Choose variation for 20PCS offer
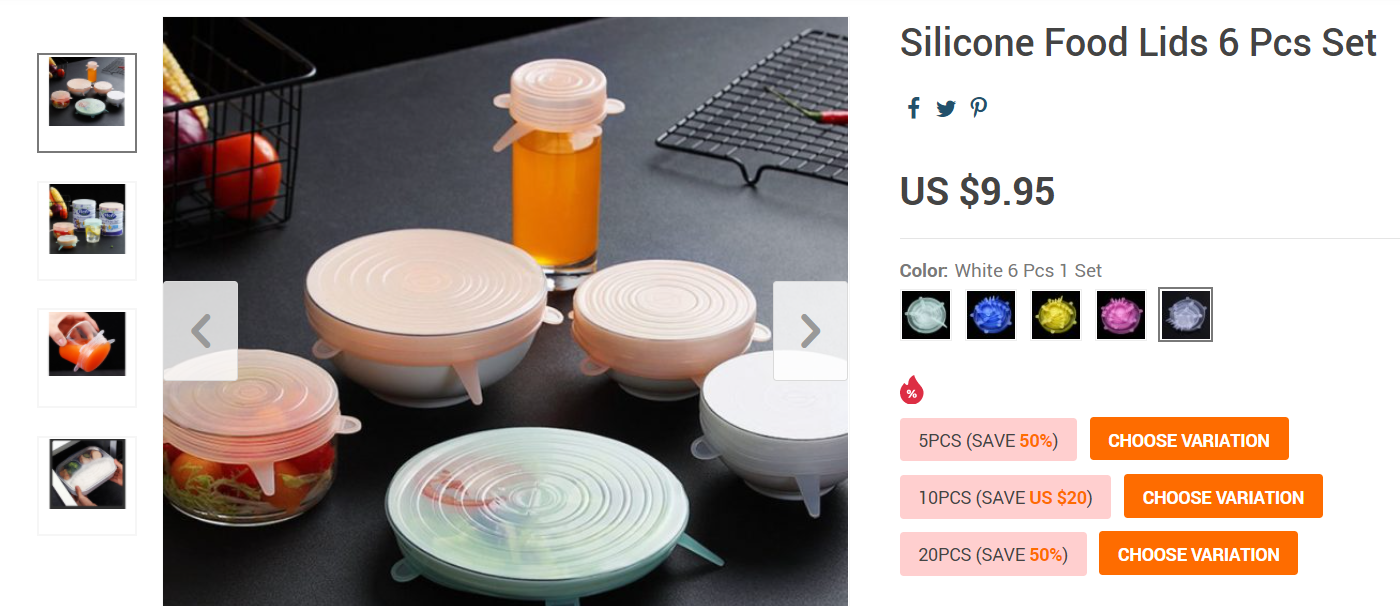The width and height of the screenshot is (1400, 606). 1198,554
